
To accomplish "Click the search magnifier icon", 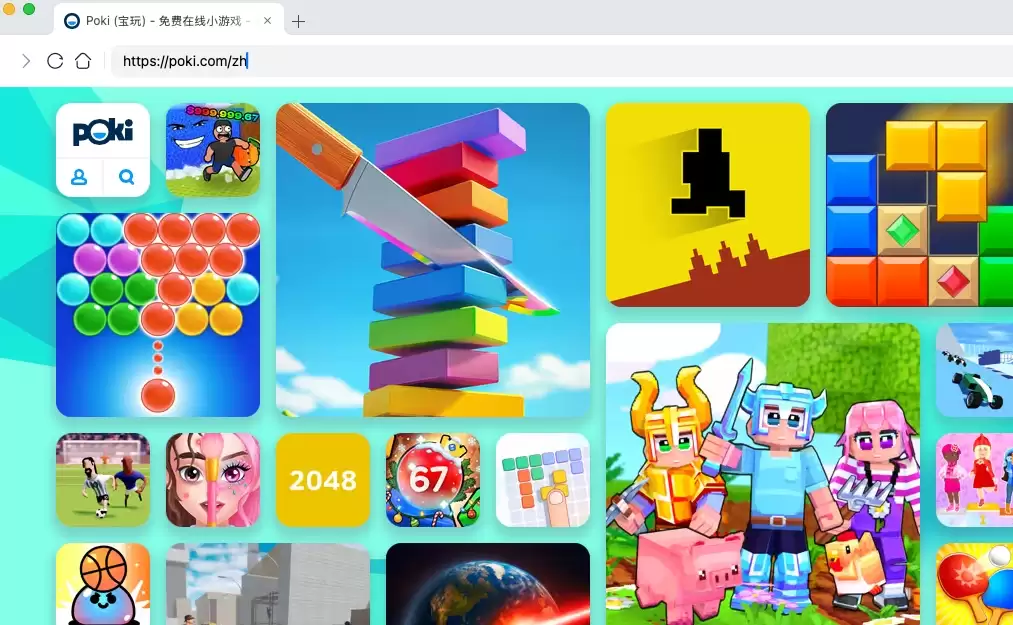I will point(126,177).
